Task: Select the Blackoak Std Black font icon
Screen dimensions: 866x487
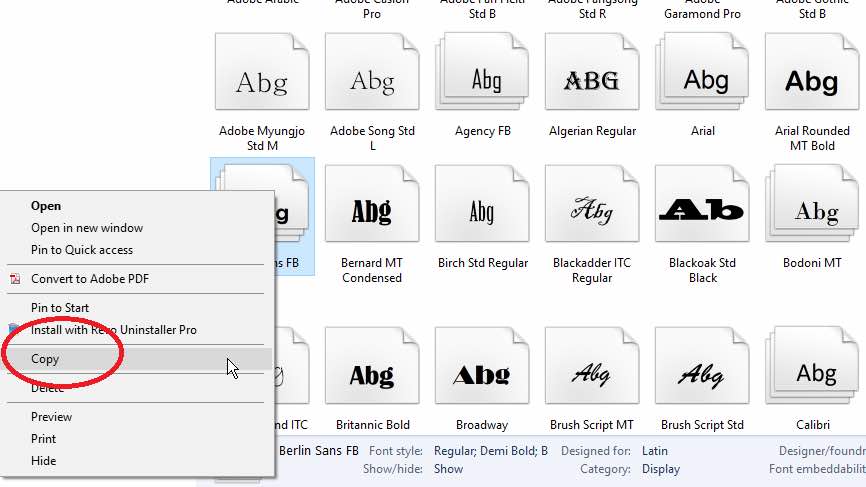Action: pyautogui.click(x=702, y=204)
